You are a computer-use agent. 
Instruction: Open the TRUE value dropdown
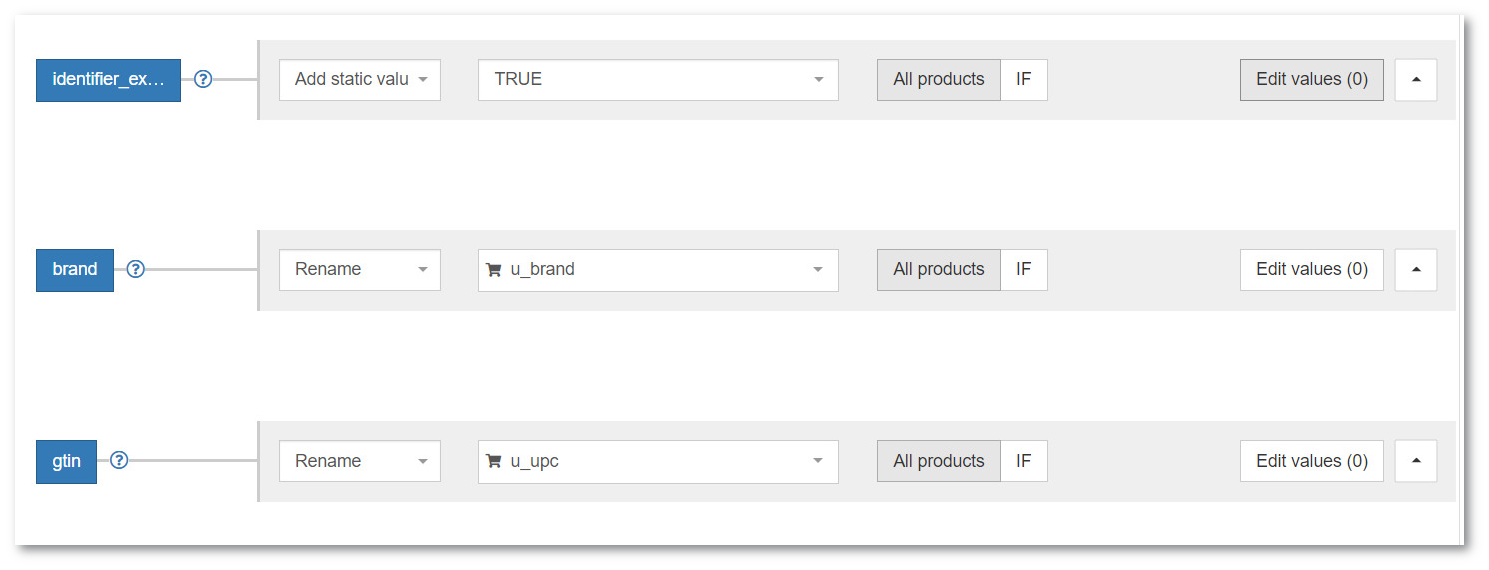tap(658, 80)
